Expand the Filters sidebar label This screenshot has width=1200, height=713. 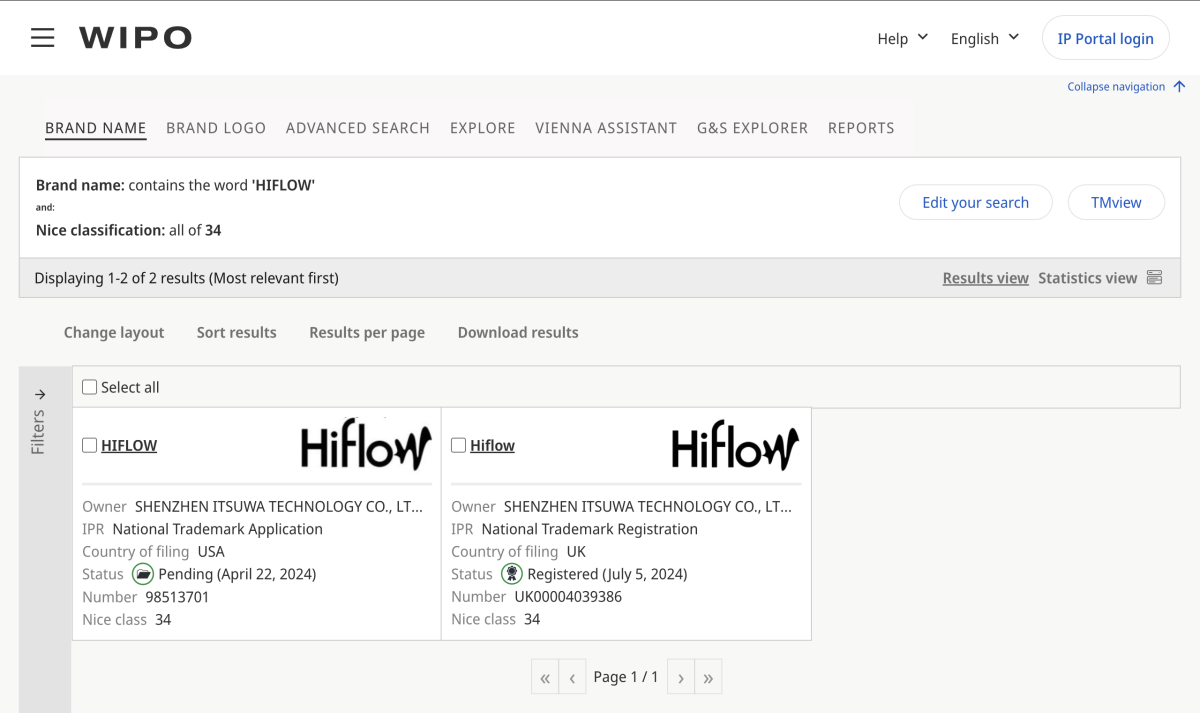[38, 432]
